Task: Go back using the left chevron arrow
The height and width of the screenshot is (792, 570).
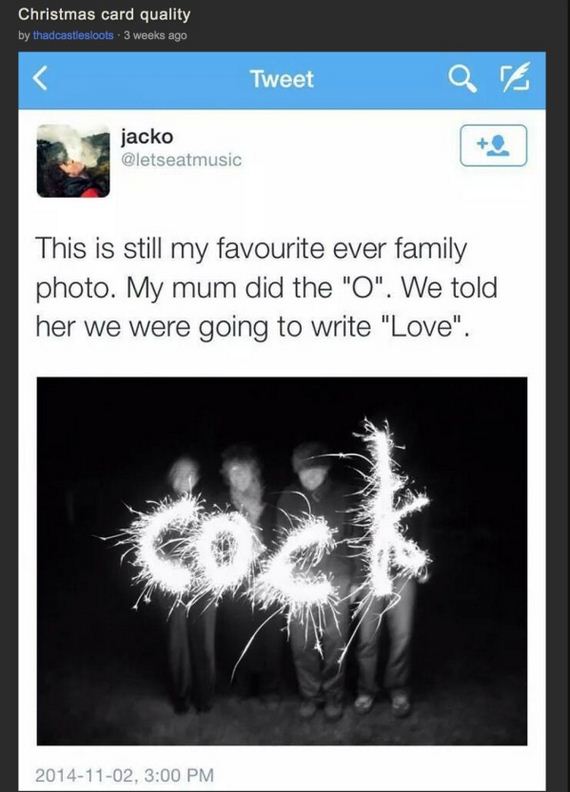Action: [40, 79]
